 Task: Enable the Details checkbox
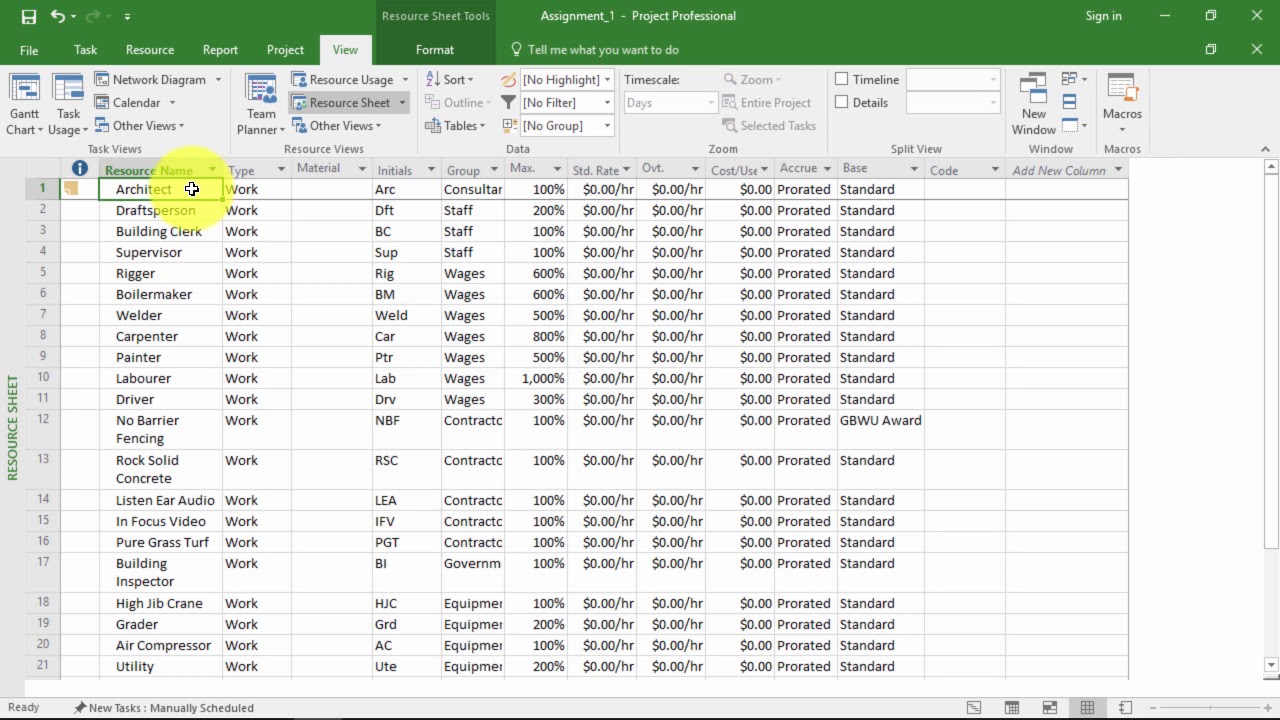(842, 102)
